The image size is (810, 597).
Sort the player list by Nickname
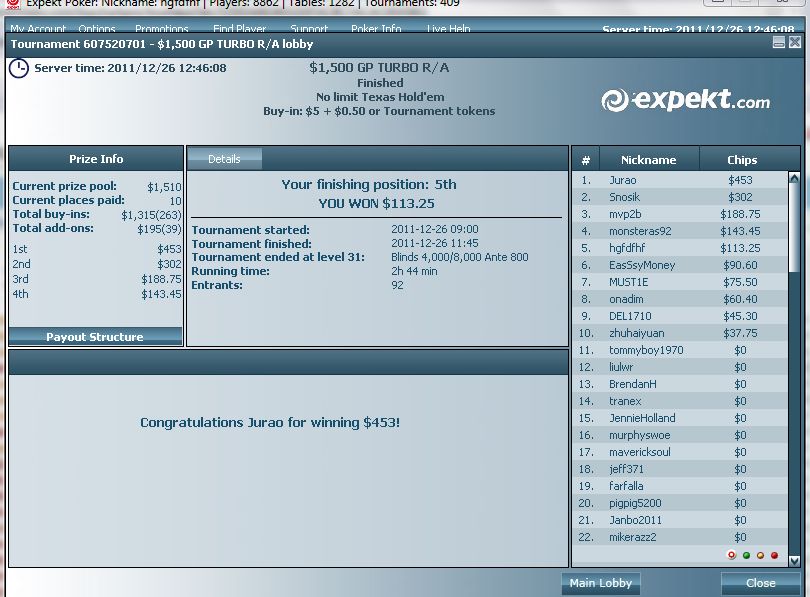click(x=649, y=160)
